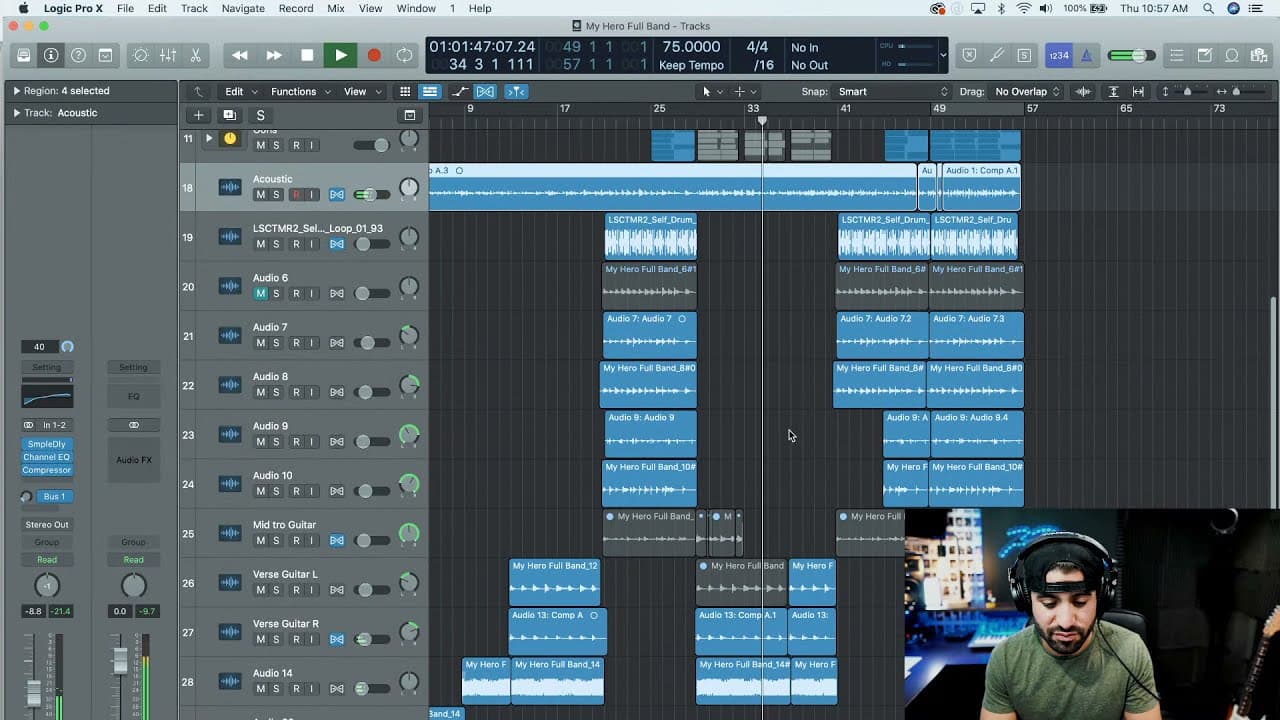This screenshot has width=1280, height=720.
Task: Adjust the master volume slider
Action: click(x=1131, y=56)
